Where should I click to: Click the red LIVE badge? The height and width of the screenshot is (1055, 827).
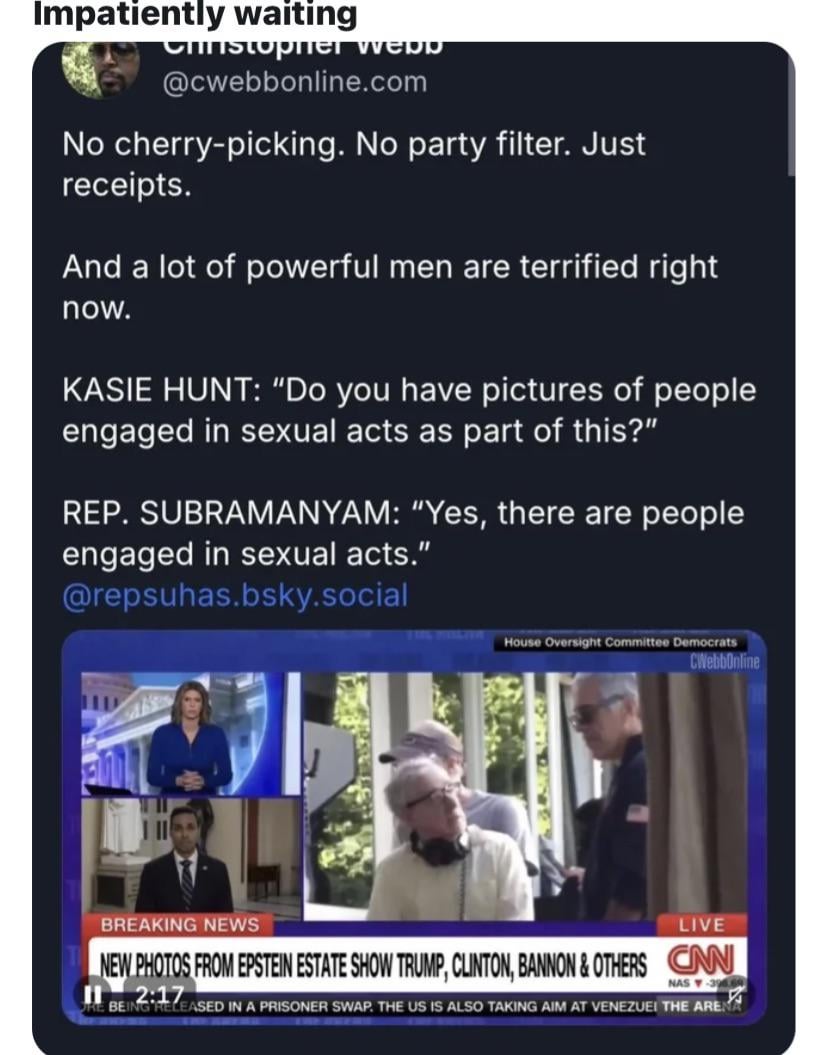[x=701, y=925]
